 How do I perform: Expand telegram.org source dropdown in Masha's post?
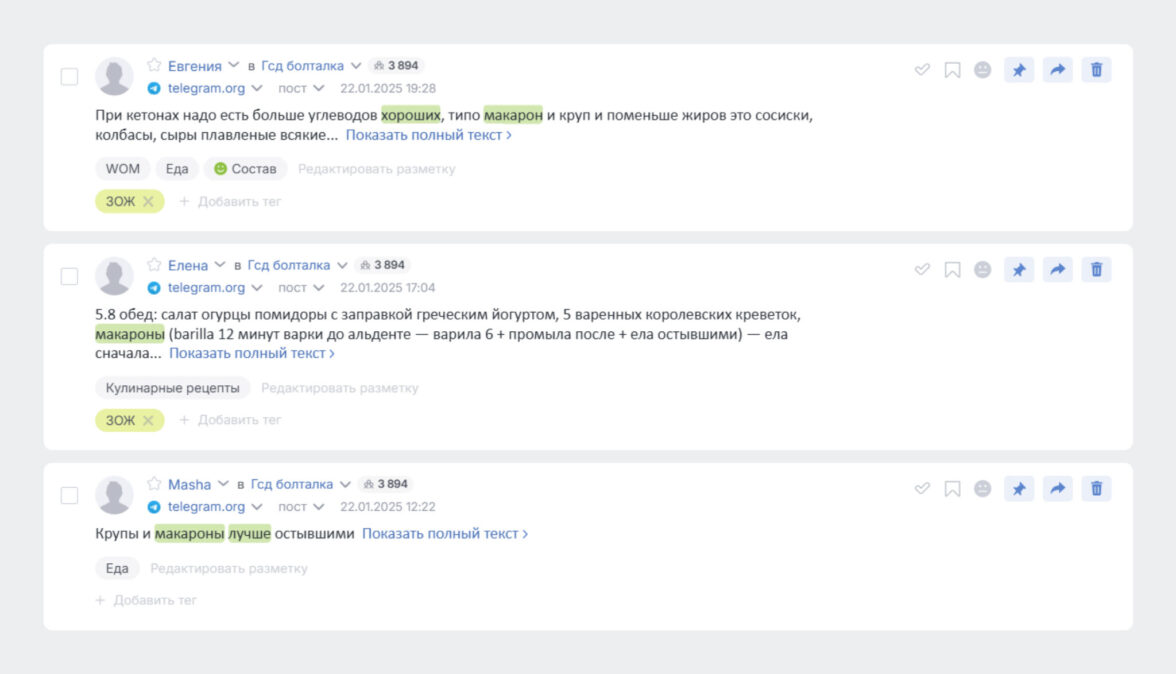[x=257, y=507]
